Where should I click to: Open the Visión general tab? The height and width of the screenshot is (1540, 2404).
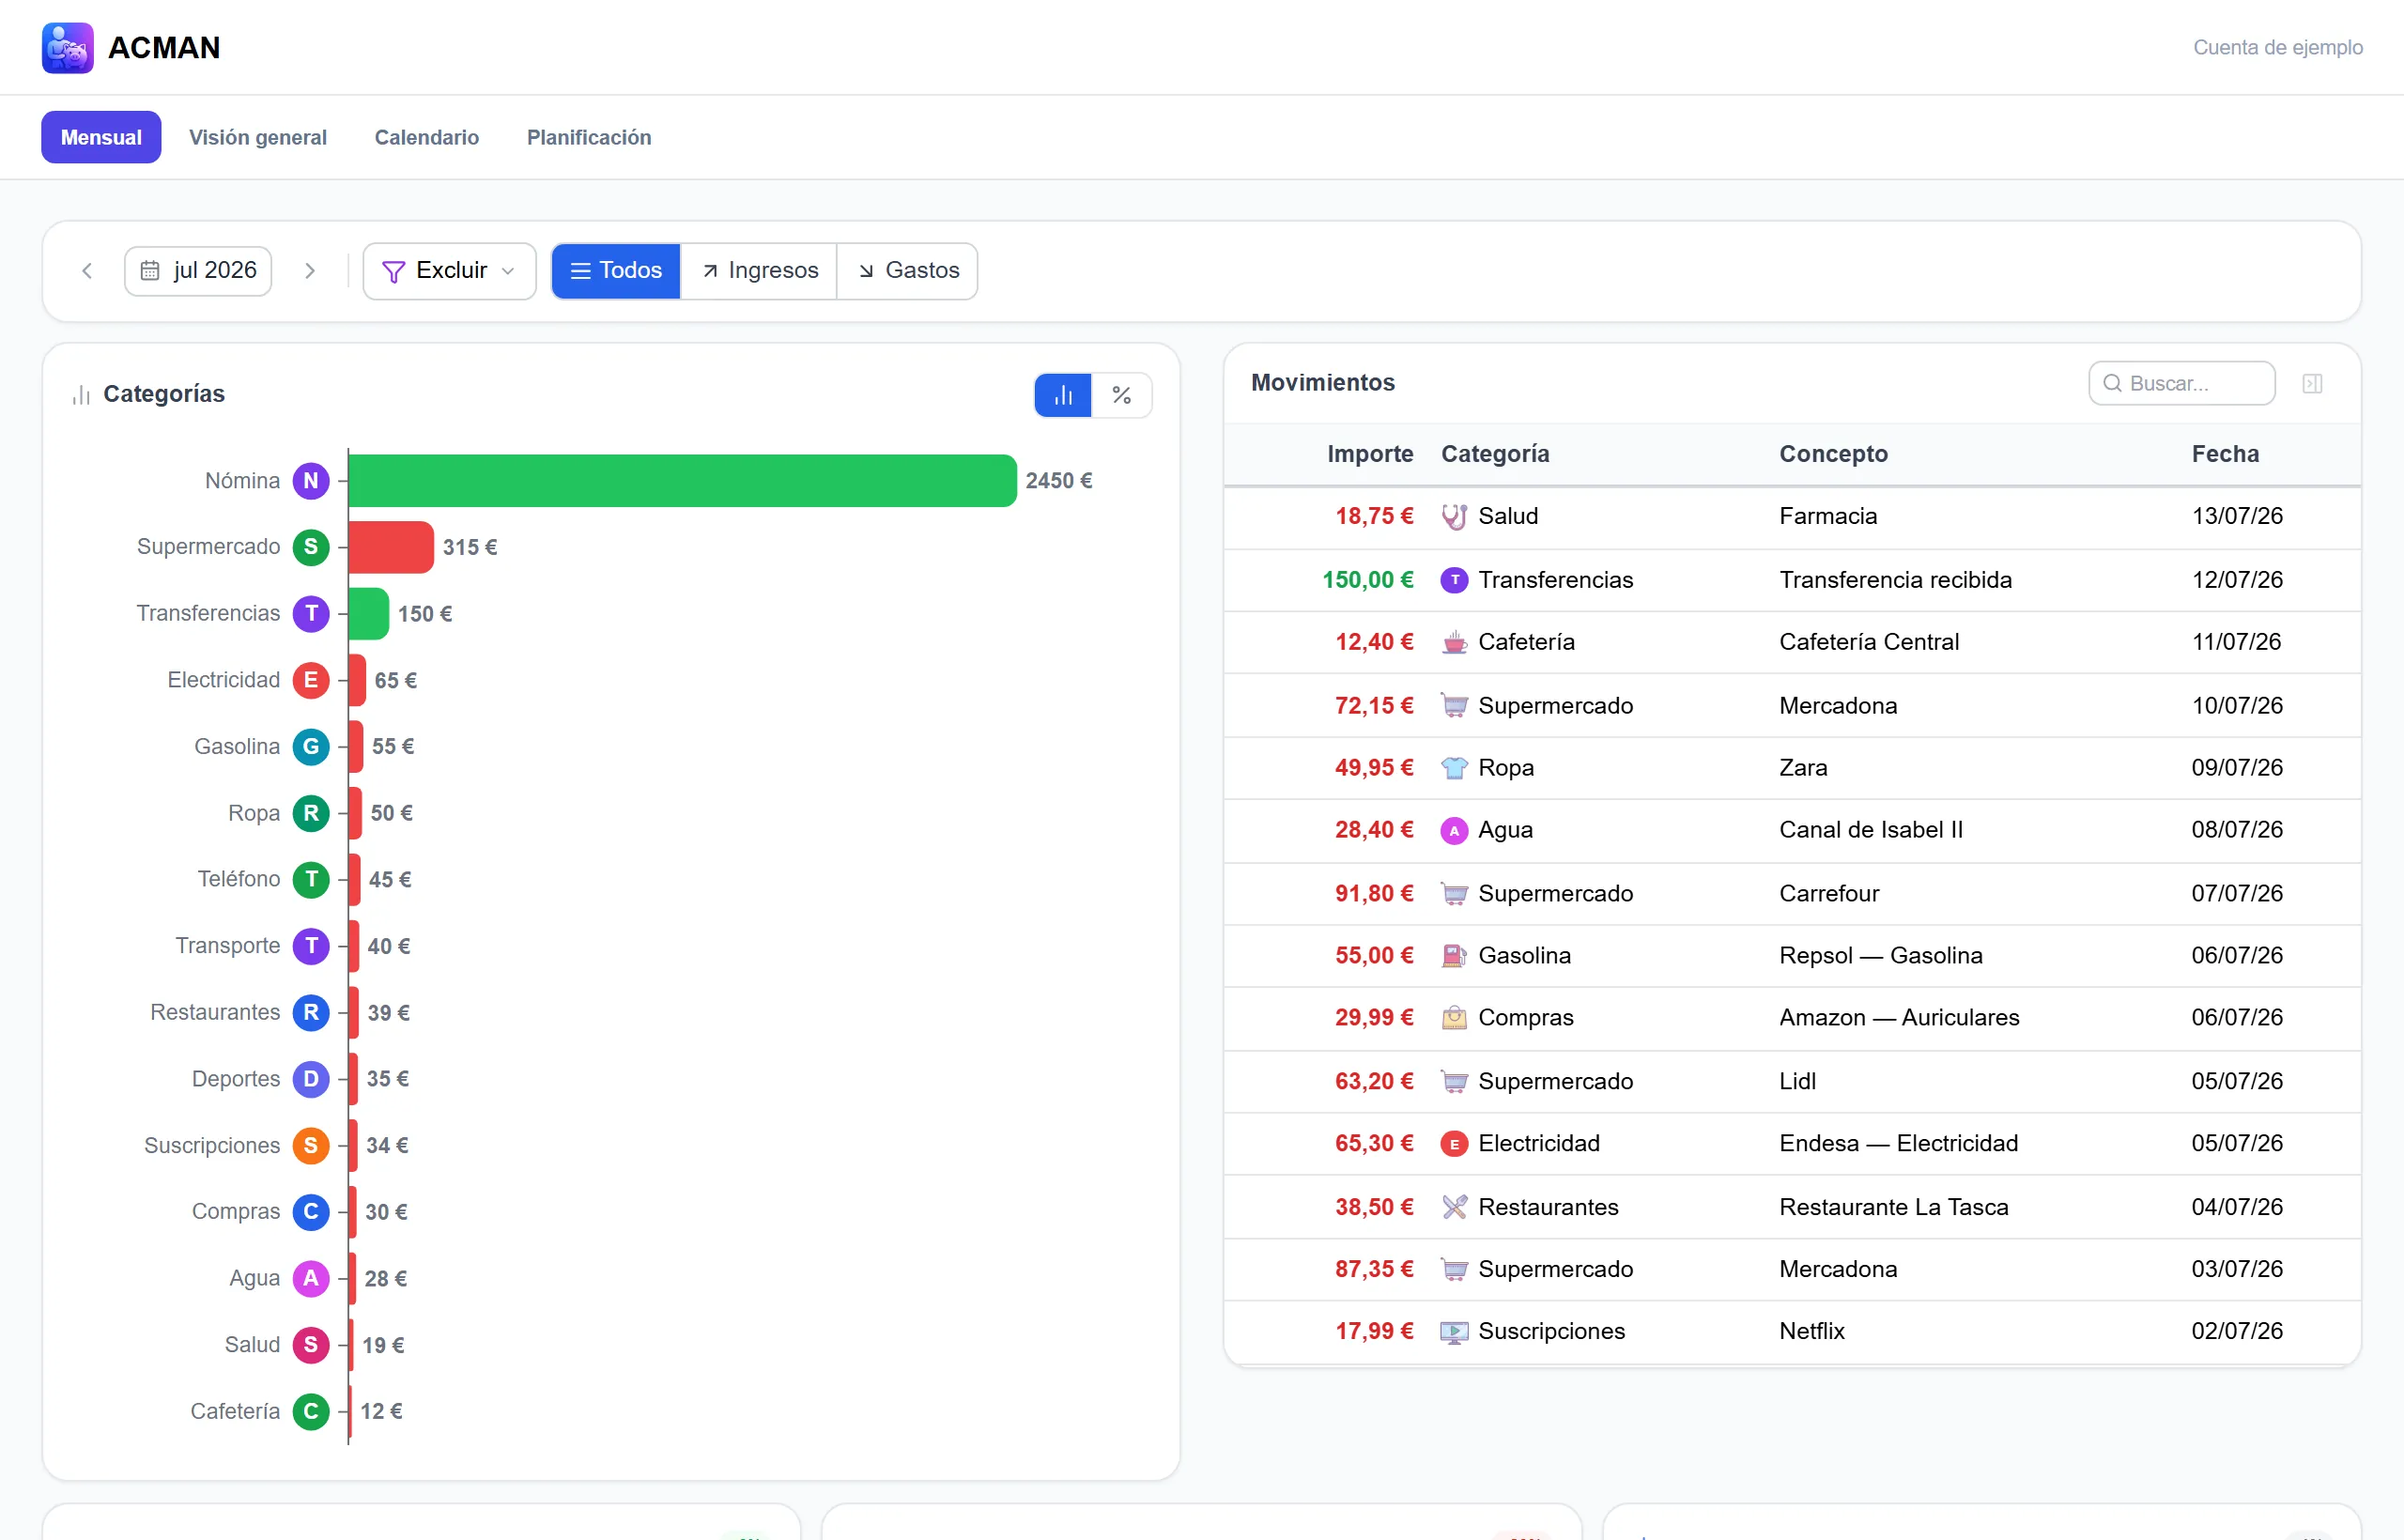[x=258, y=137]
